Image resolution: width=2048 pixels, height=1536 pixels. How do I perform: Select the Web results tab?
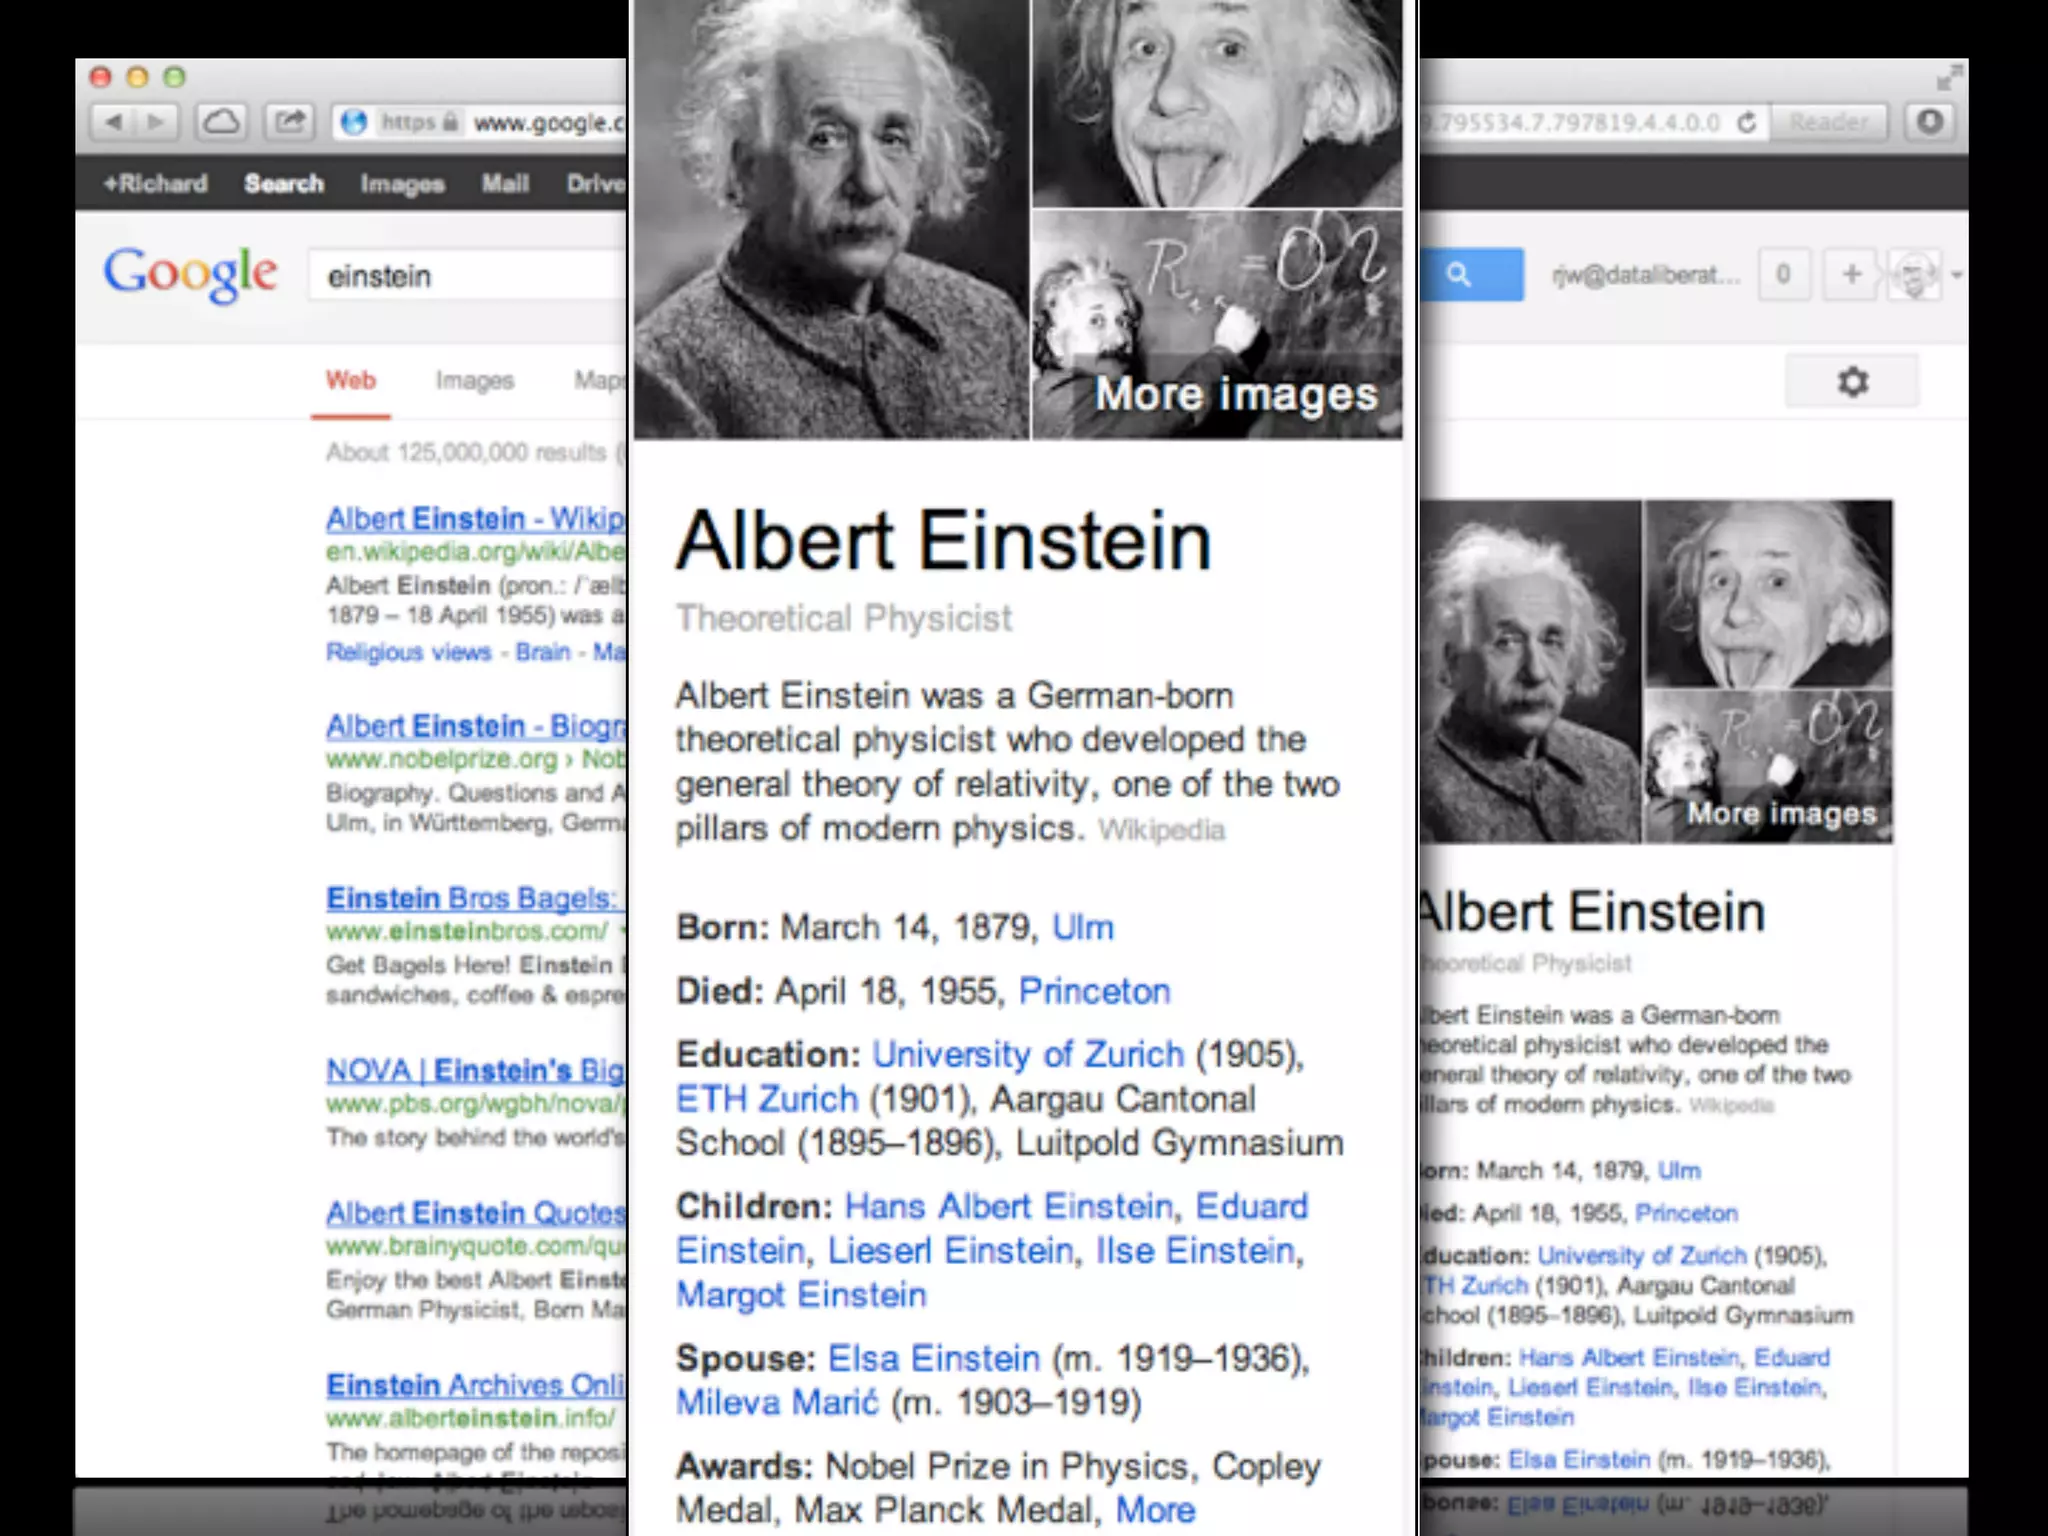(x=350, y=381)
